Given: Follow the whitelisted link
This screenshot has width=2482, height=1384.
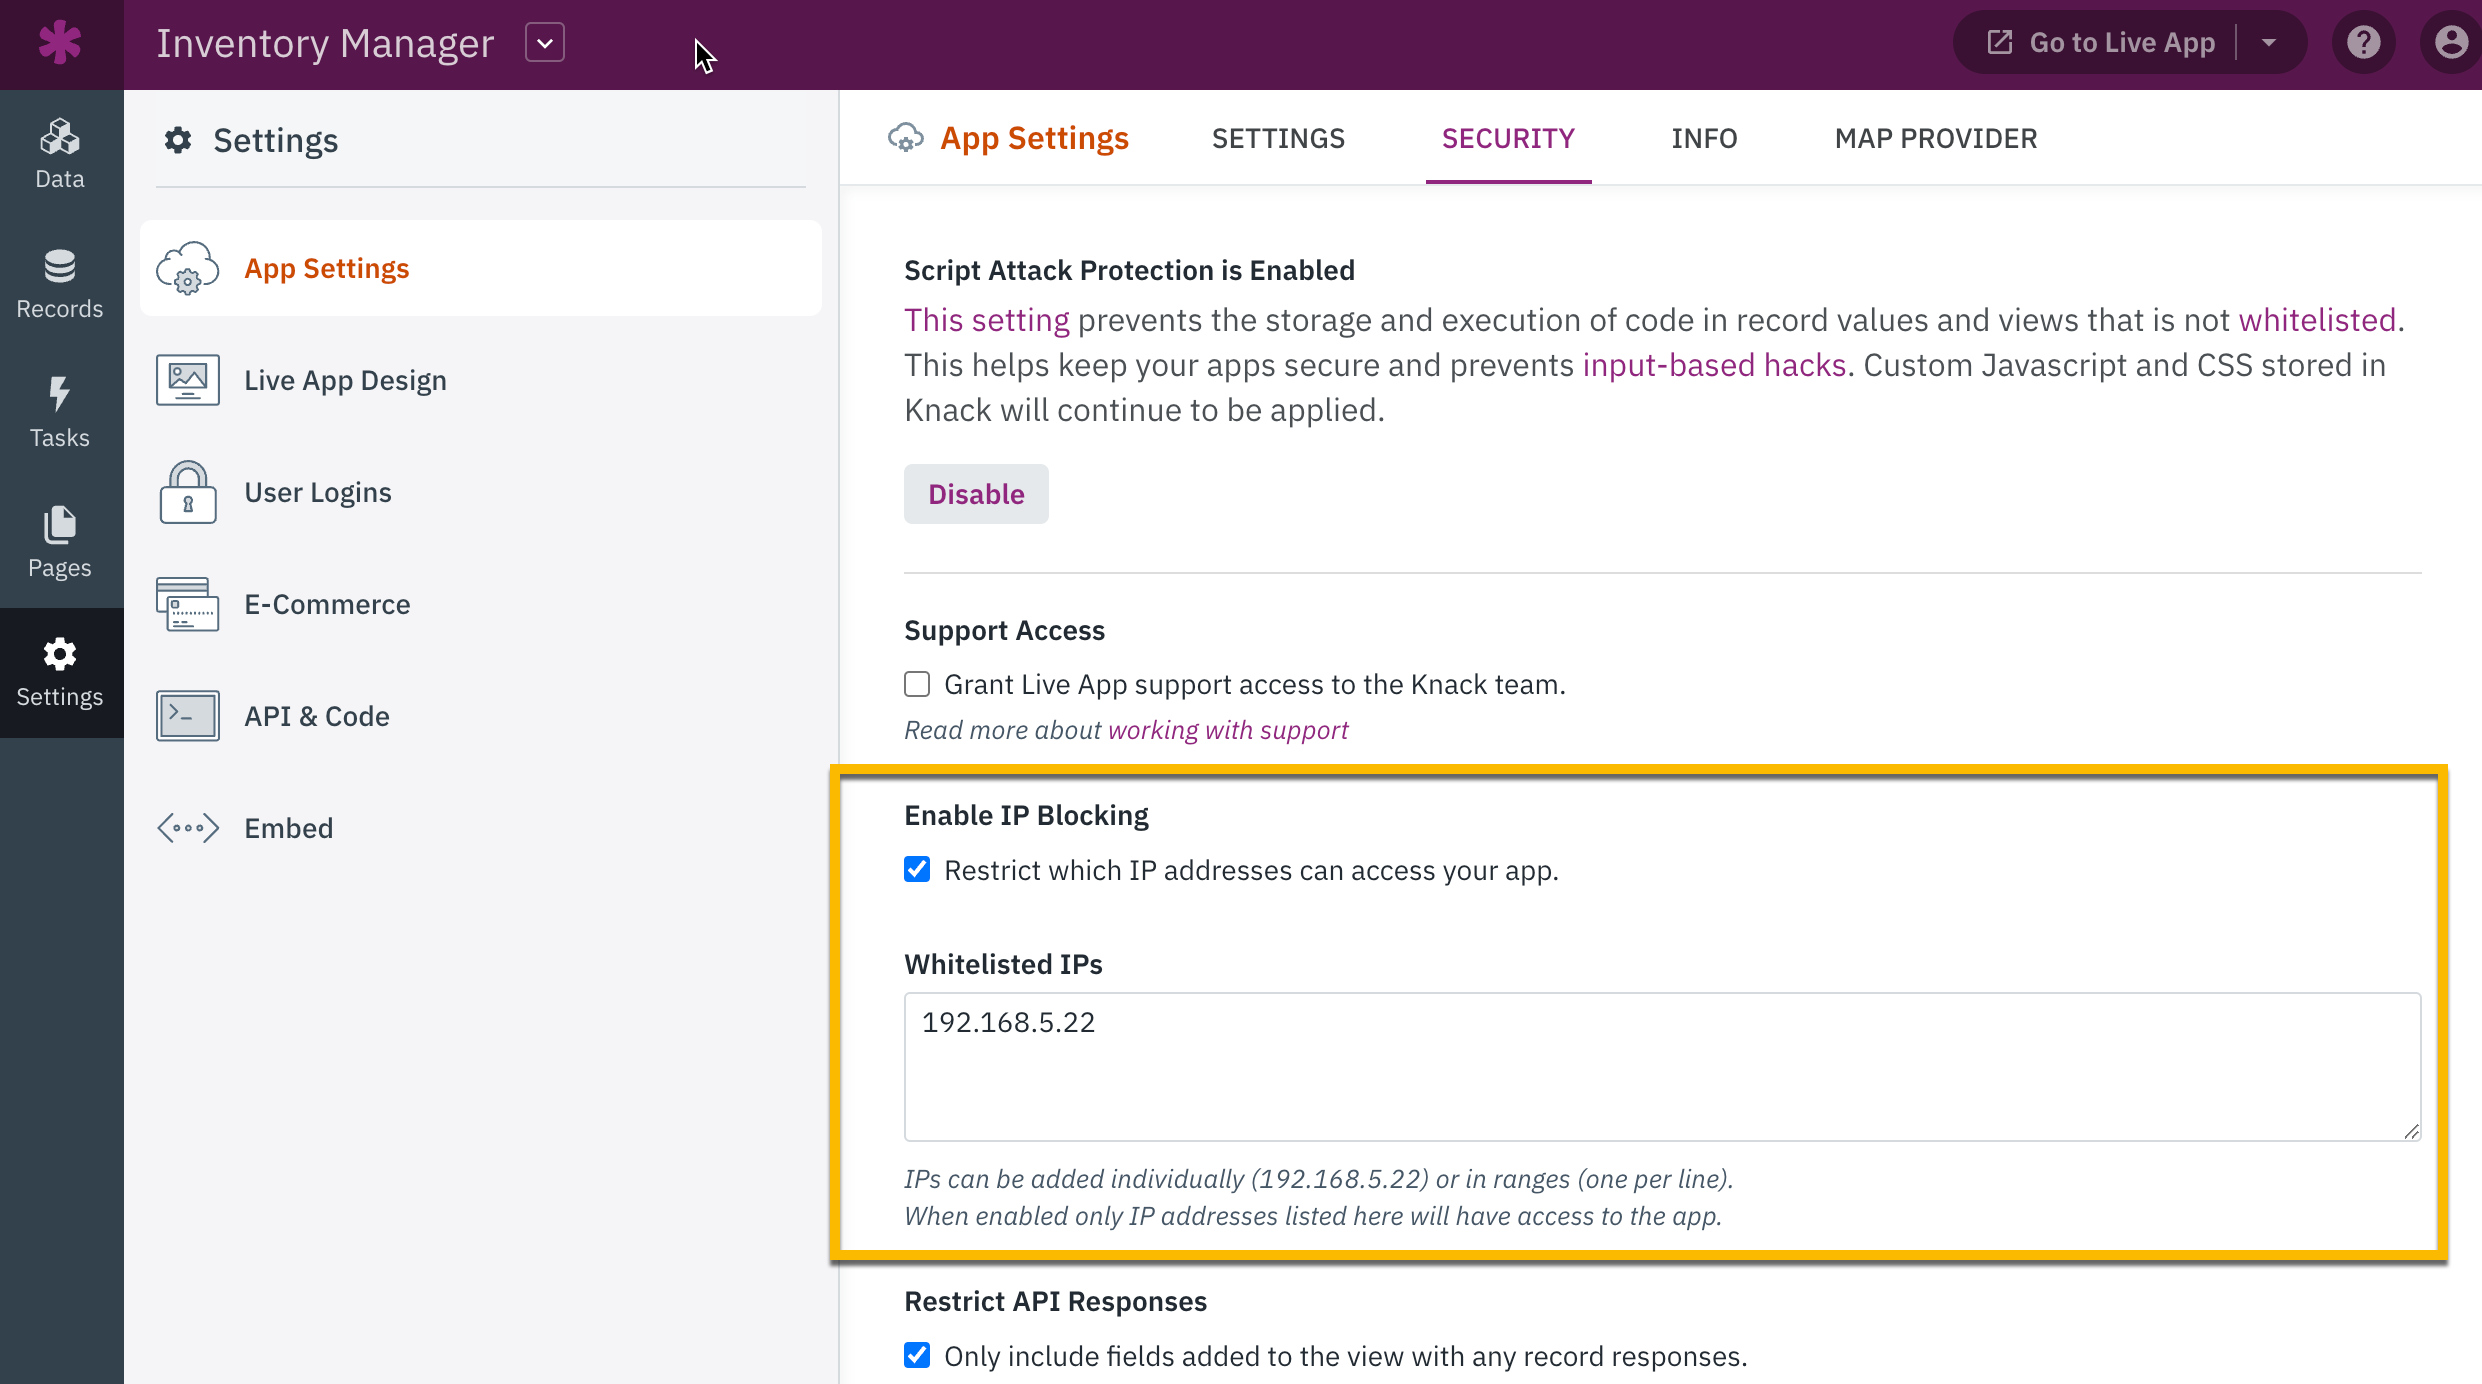Looking at the screenshot, I should 2317,320.
